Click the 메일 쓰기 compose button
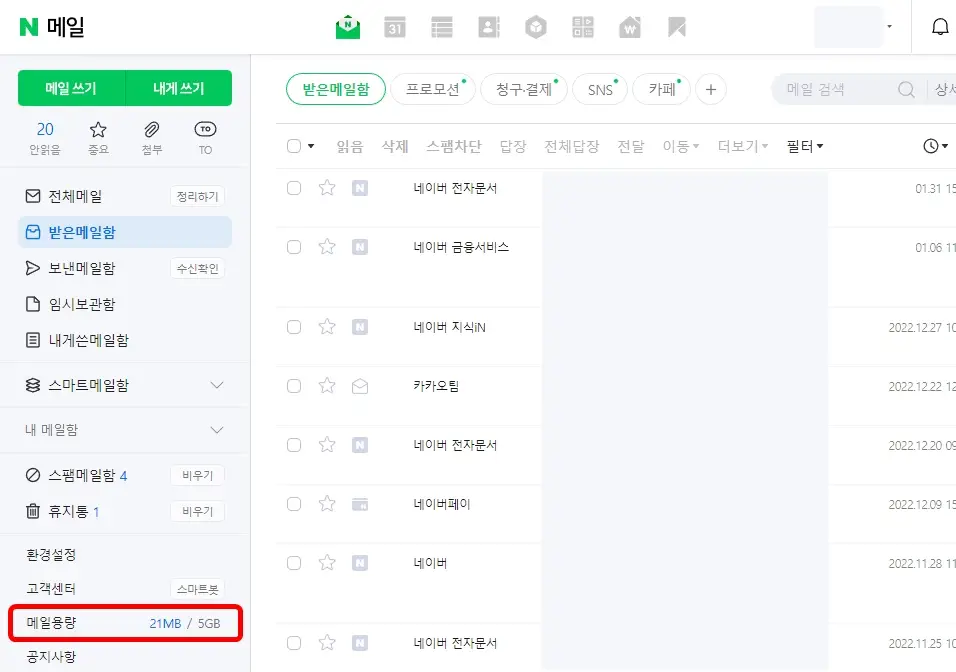Image resolution: width=956 pixels, height=672 pixels. click(70, 88)
